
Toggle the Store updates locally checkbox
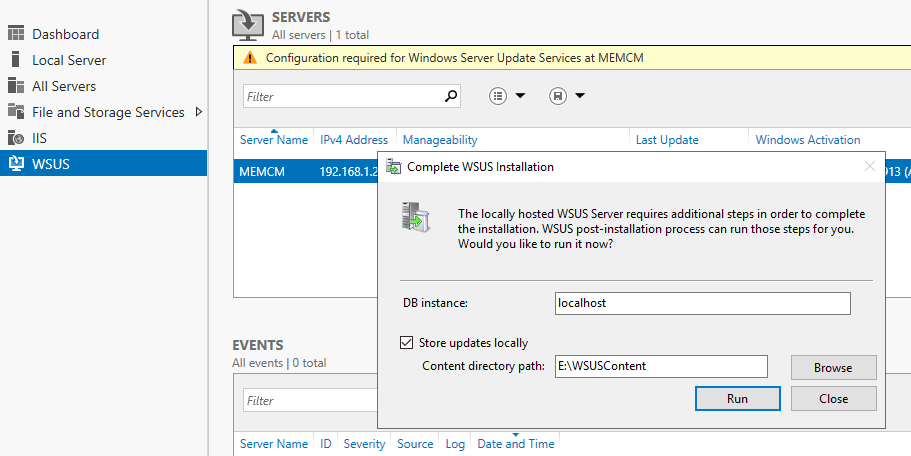(x=407, y=343)
